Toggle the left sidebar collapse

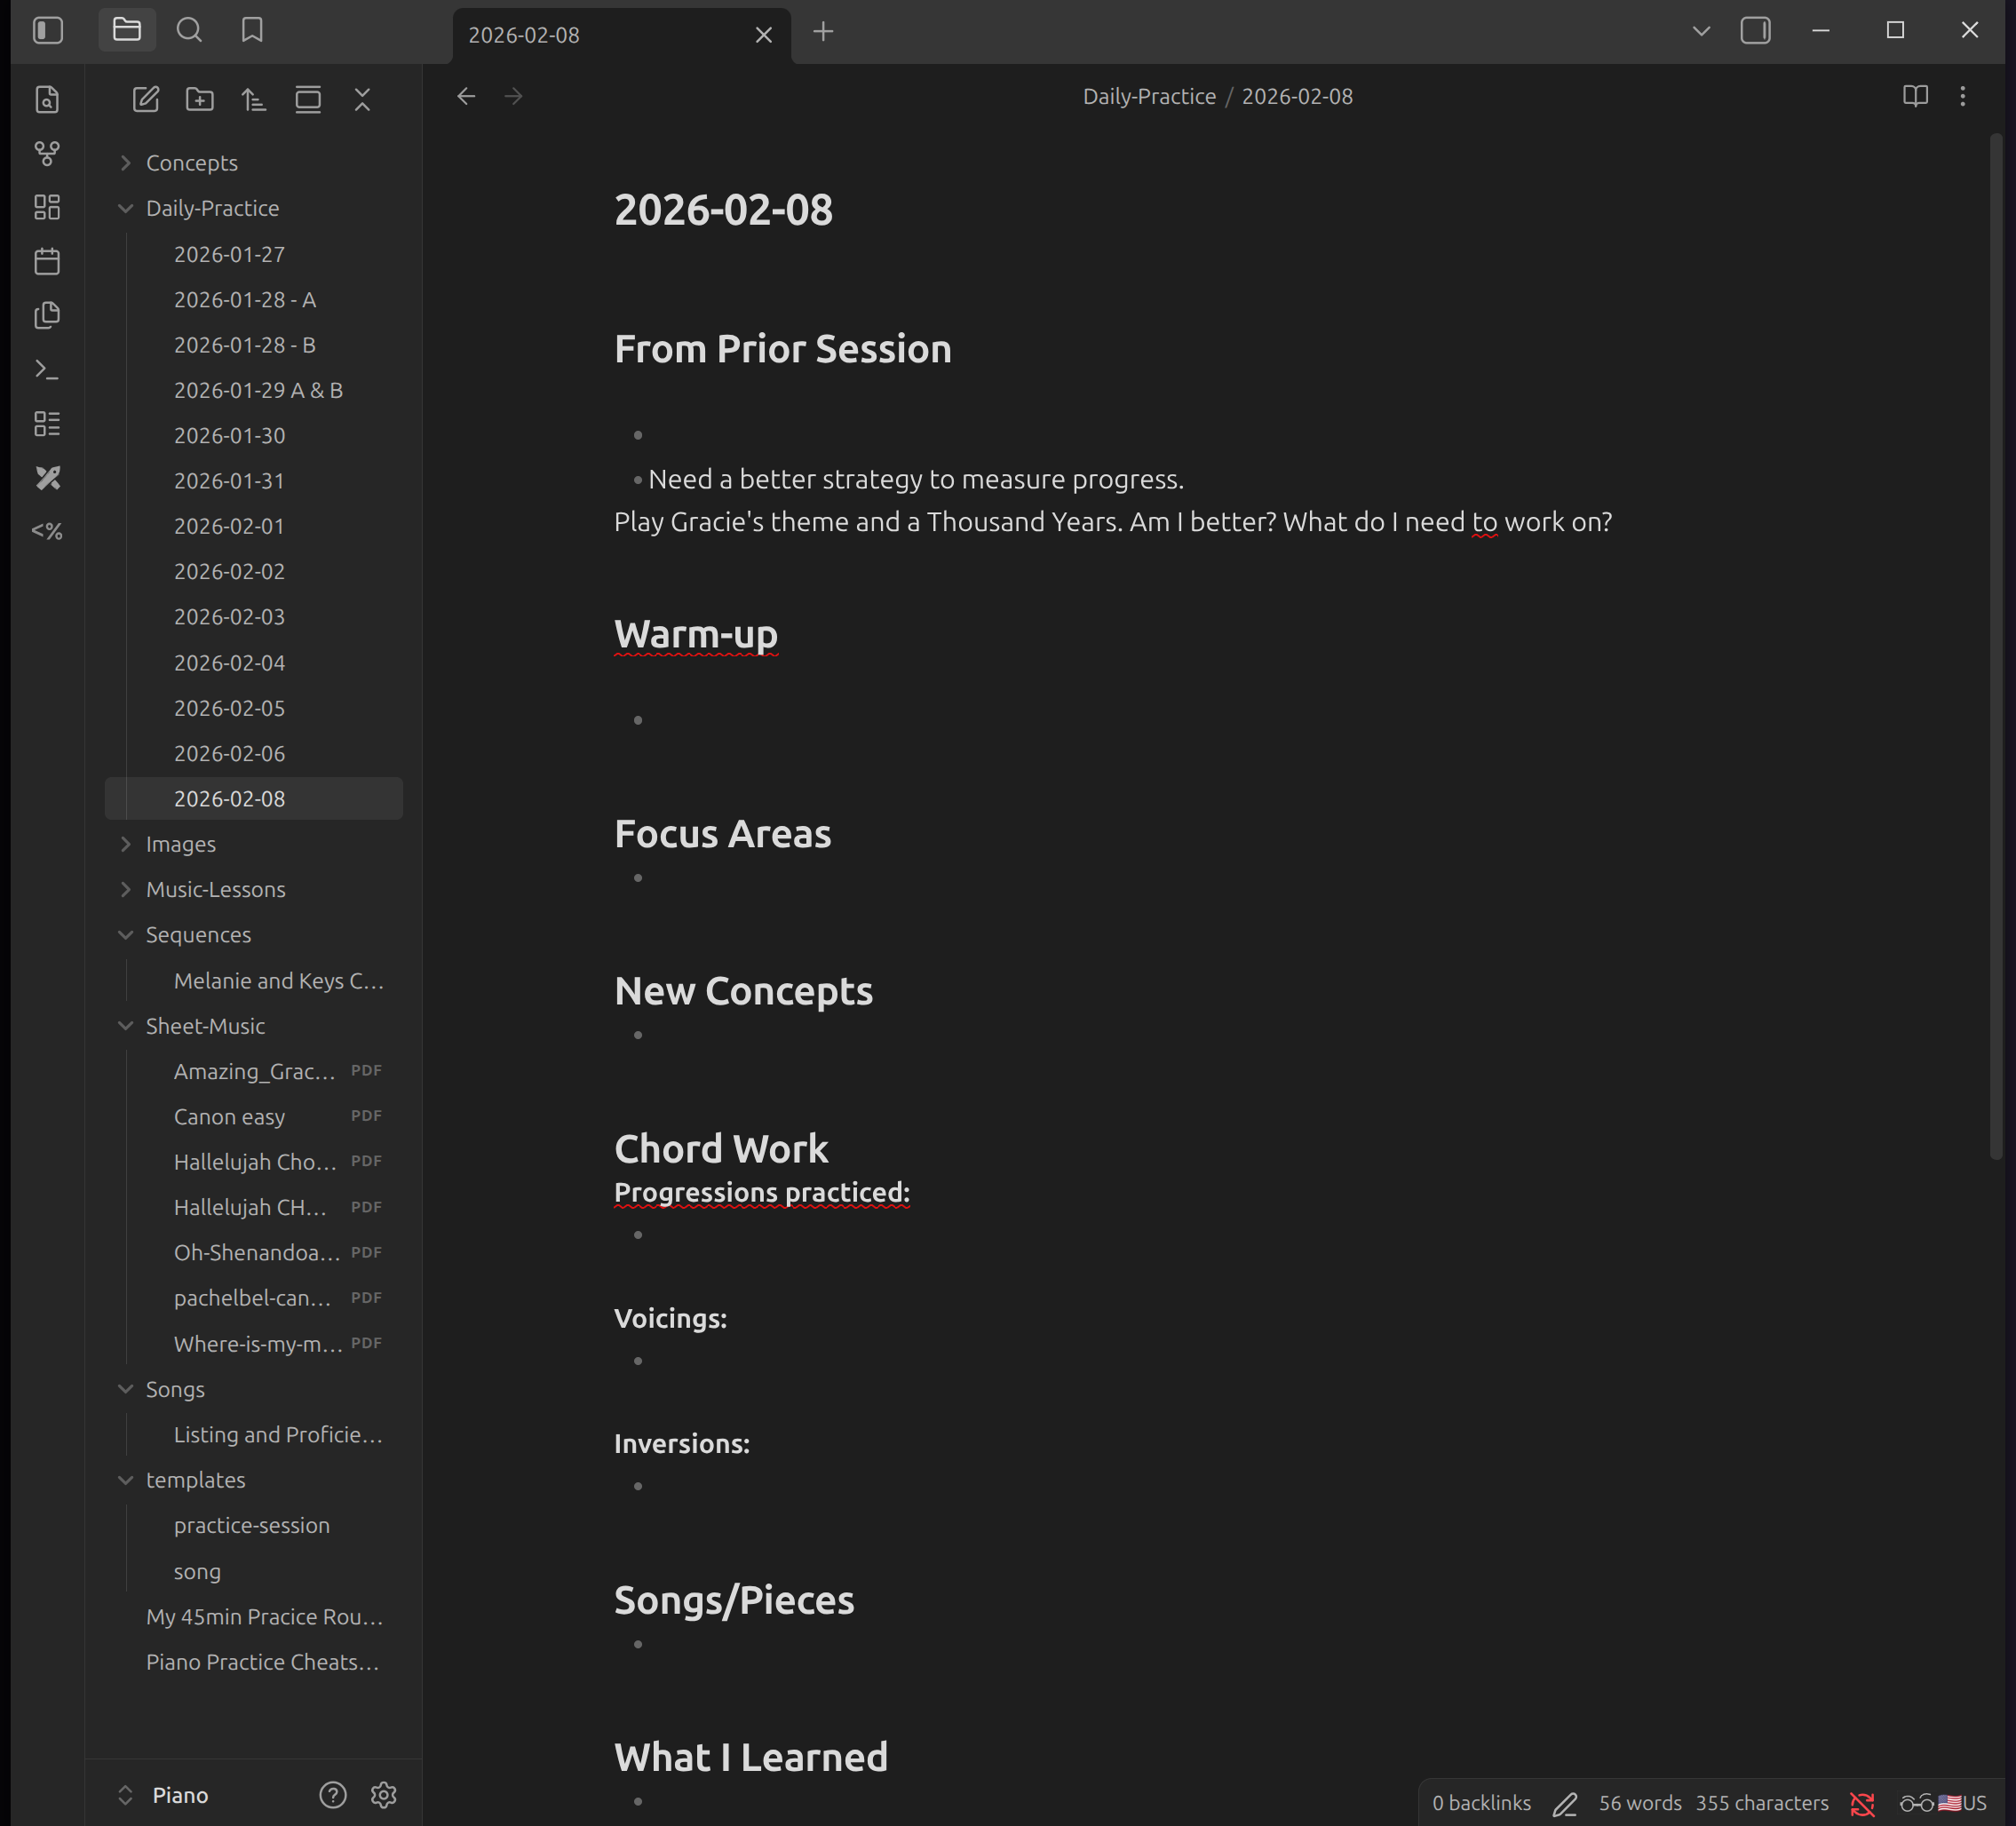(48, 31)
